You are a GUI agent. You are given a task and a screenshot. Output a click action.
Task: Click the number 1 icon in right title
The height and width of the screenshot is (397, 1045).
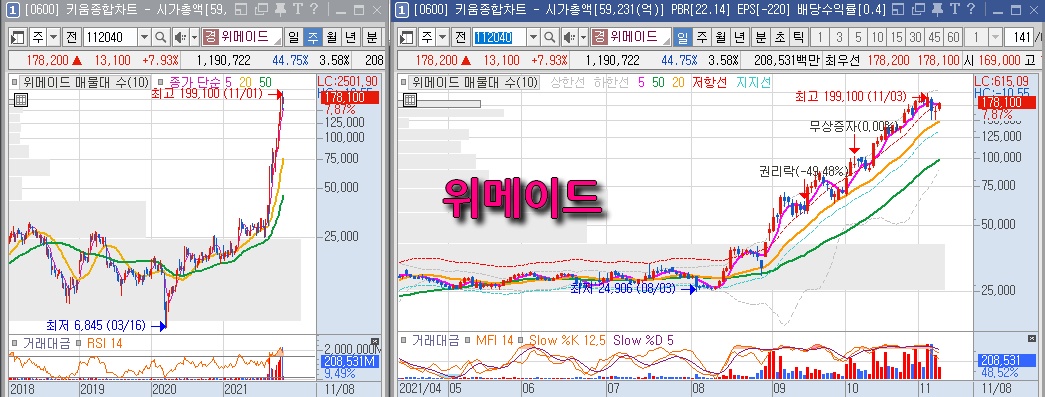[401, 10]
